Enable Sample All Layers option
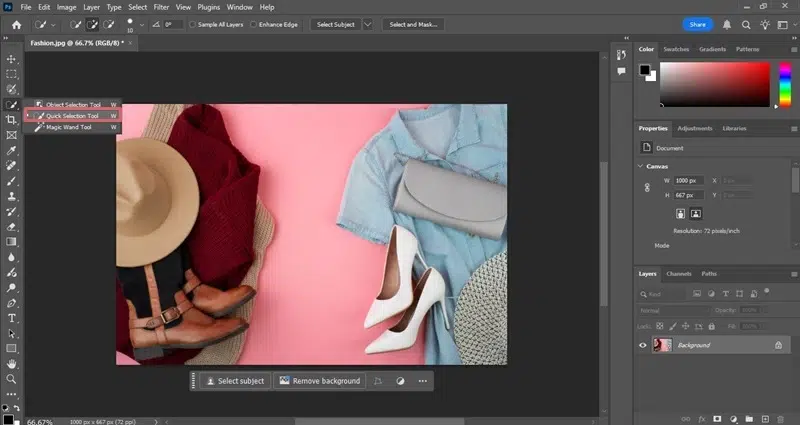The height and width of the screenshot is (425, 800). pyautogui.click(x=193, y=24)
